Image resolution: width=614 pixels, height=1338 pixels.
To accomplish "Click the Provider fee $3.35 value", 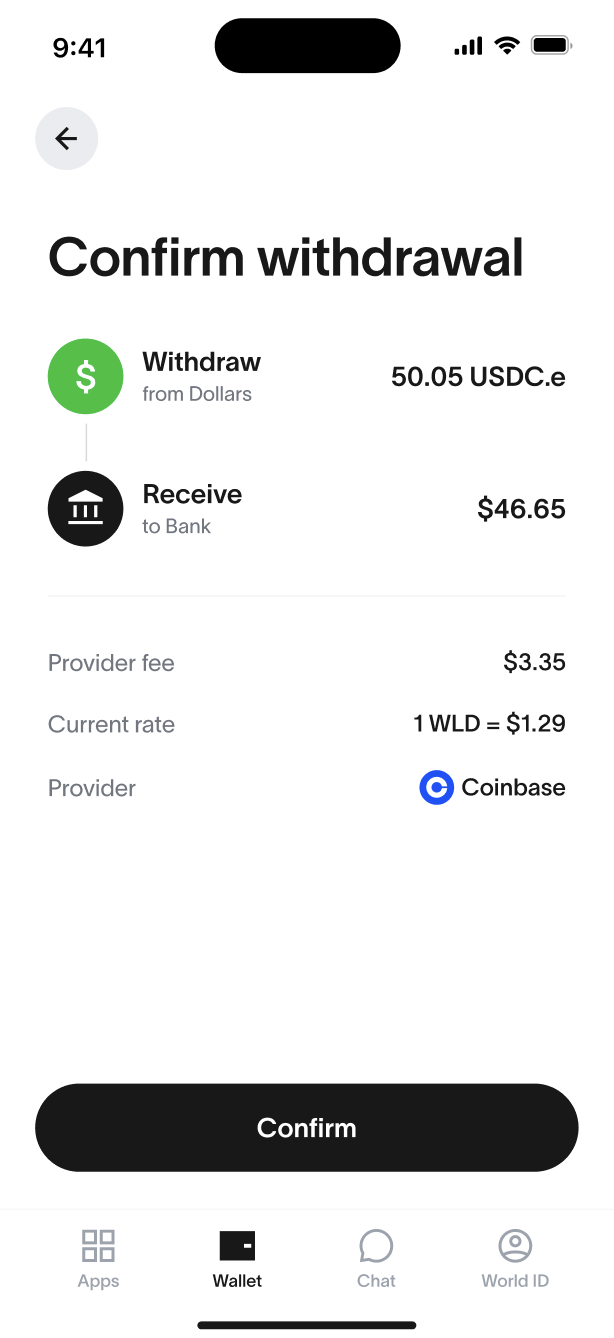I will coord(534,662).
